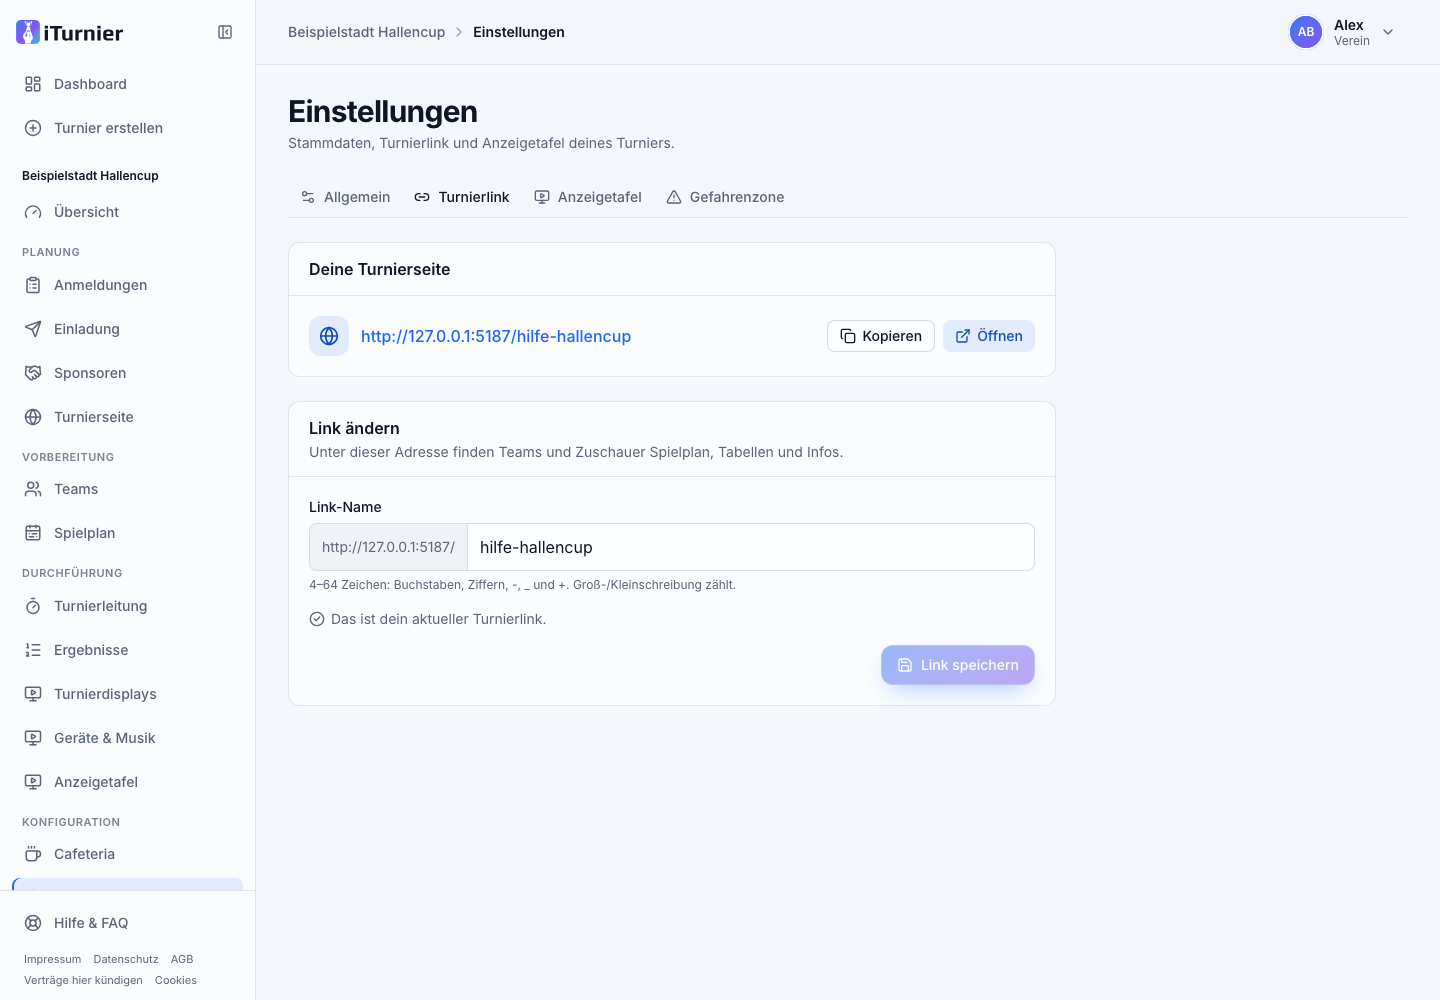
Task: Open Cafeteria coffee cup icon
Action: coord(33,854)
